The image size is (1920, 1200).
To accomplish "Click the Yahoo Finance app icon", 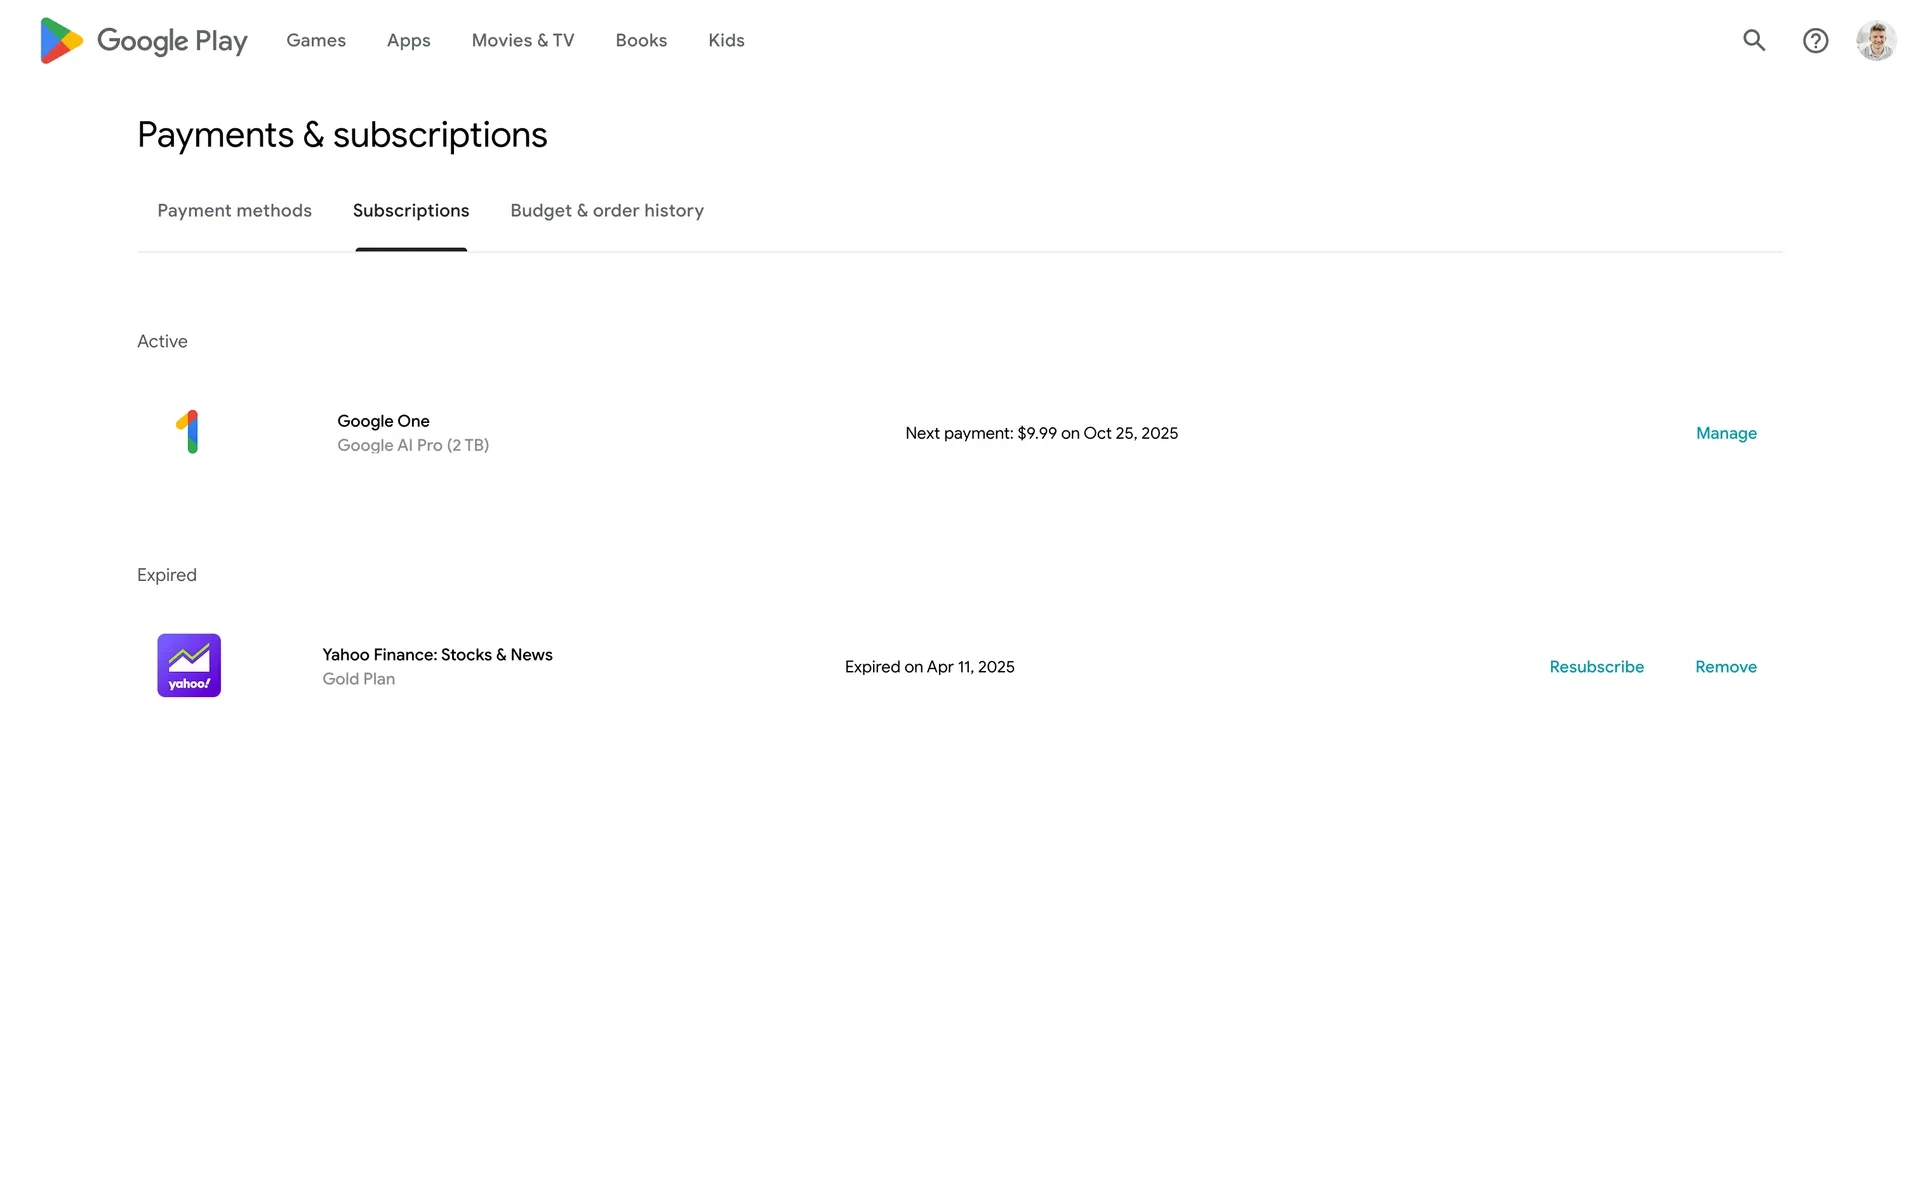I will click(189, 666).
